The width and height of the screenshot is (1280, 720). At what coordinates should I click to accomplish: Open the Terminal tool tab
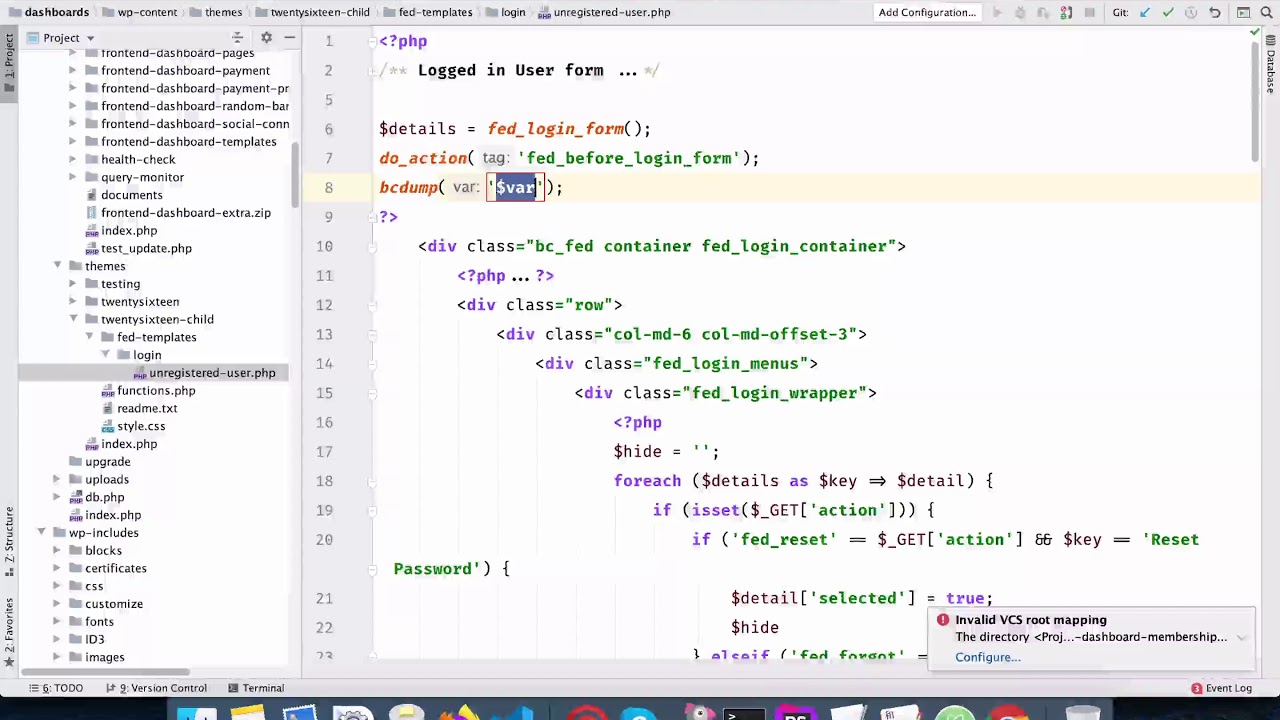(256, 688)
